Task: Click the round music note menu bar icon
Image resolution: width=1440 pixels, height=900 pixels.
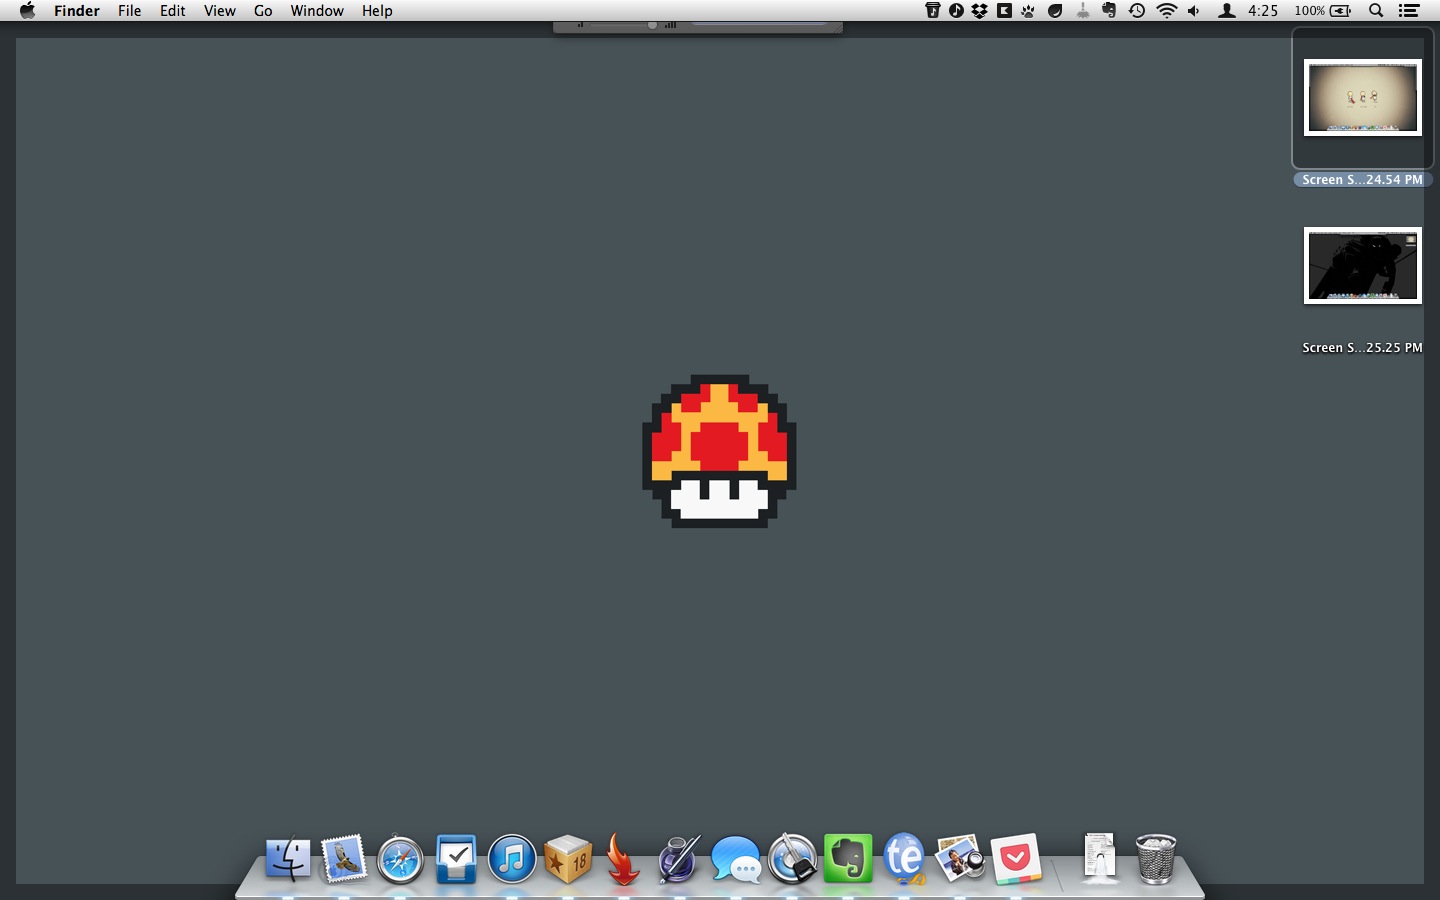Action: tap(956, 11)
